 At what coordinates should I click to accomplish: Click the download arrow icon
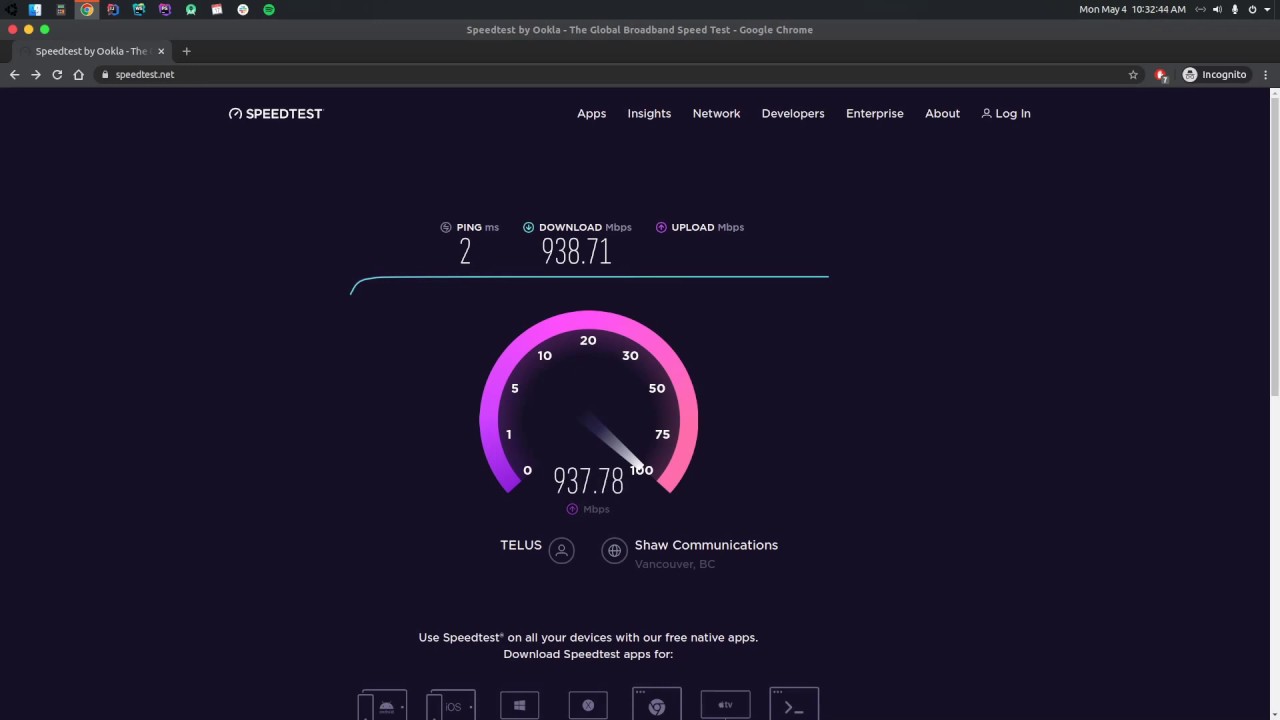528,227
